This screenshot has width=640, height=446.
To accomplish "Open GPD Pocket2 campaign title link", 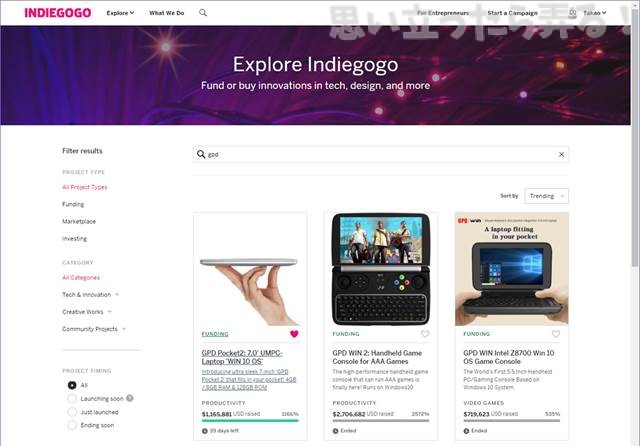I will (242, 357).
